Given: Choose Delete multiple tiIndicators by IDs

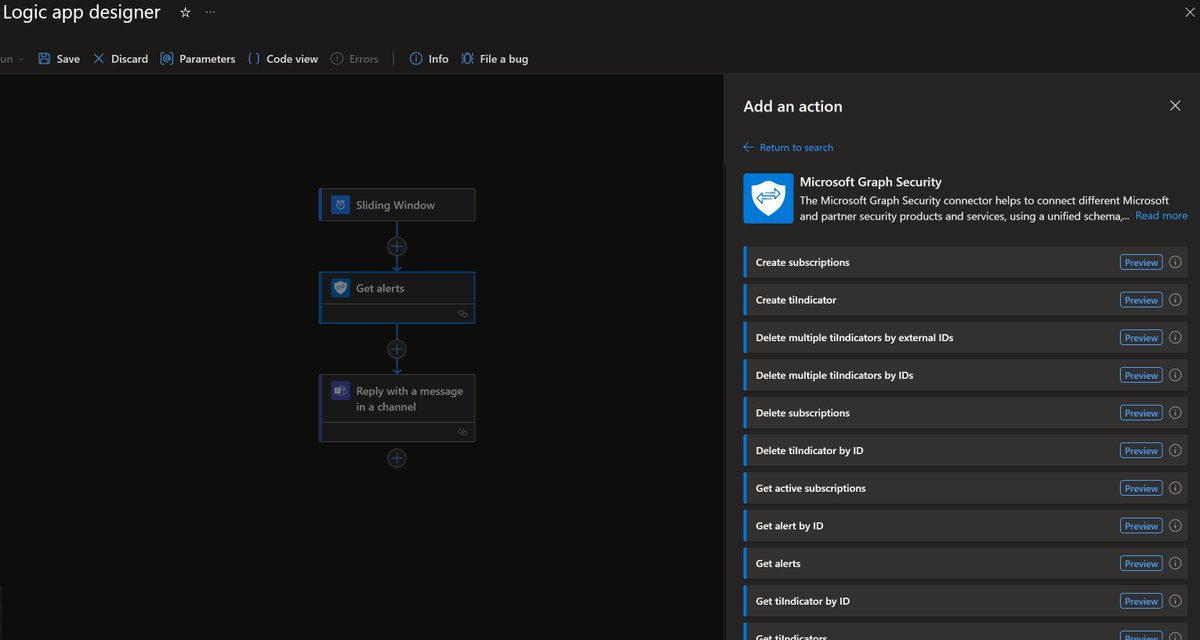Looking at the screenshot, I should click(965, 375).
